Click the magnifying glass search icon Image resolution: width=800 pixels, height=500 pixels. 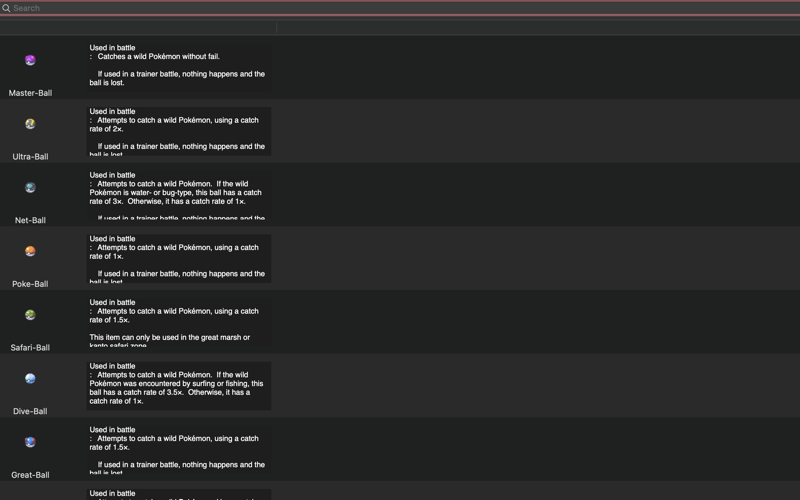(6, 8)
